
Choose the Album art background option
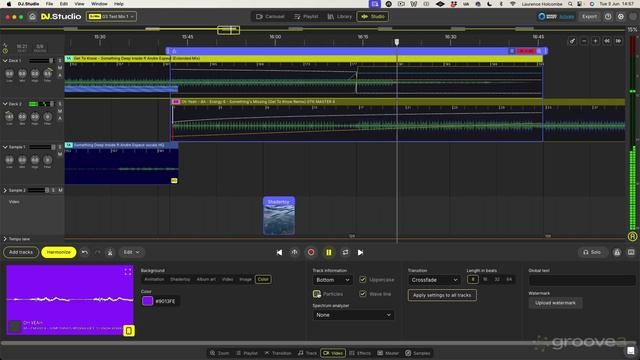[x=206, y=280]
